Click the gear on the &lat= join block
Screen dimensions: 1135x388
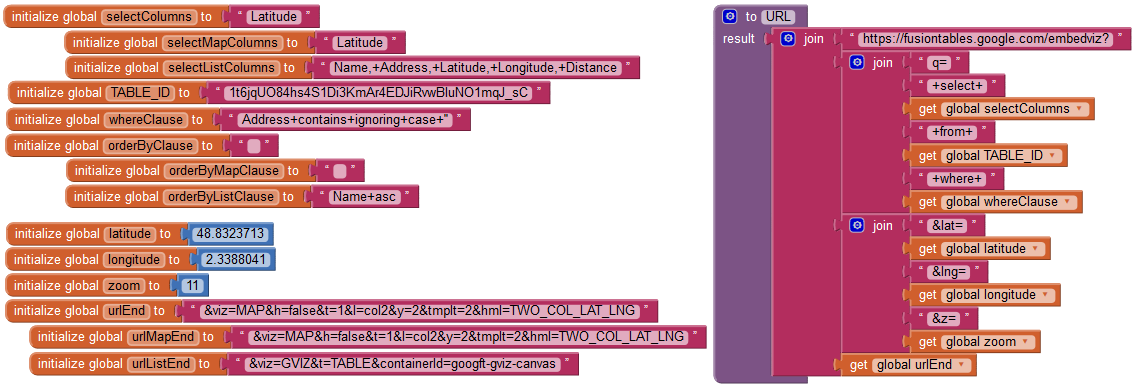point(857,226)
